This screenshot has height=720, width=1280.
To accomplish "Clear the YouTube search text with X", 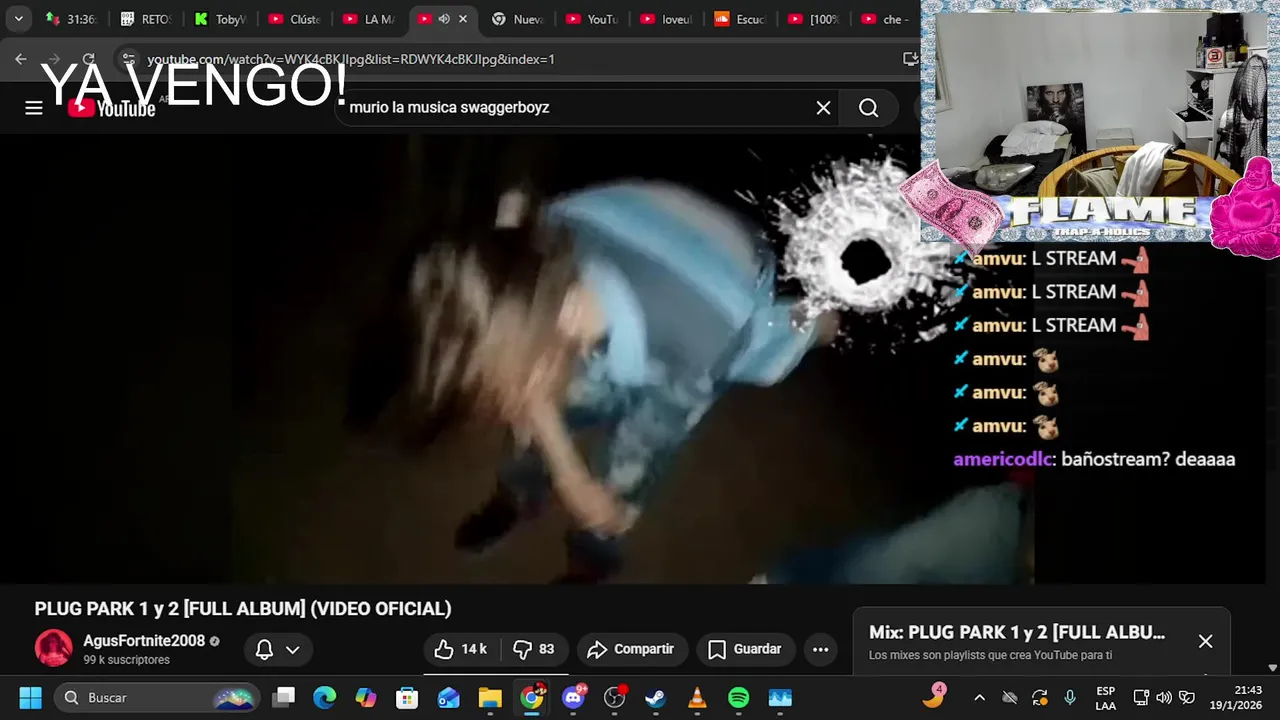I will pyautogui.click(x=823, y=108).
